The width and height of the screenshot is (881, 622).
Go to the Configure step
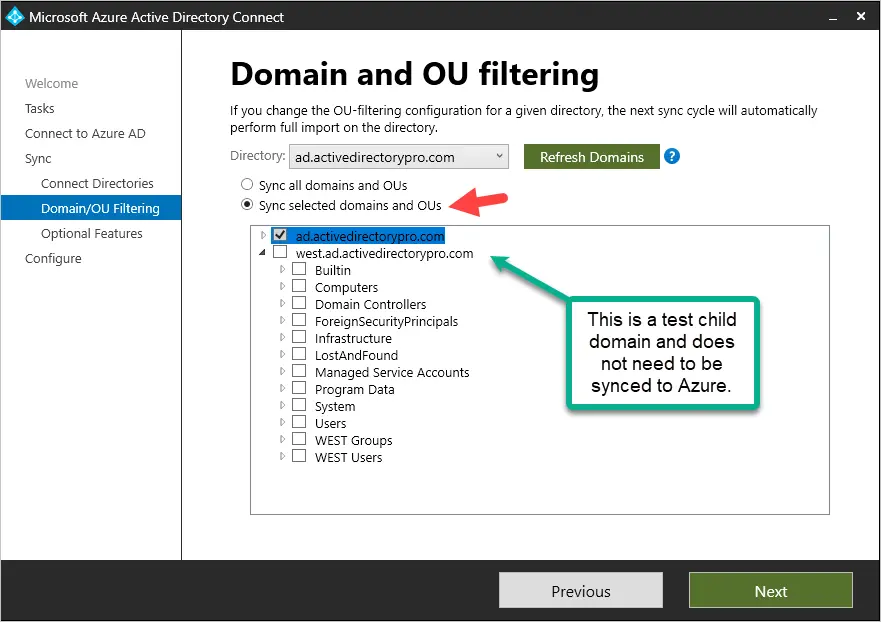(x=53, y=258)
